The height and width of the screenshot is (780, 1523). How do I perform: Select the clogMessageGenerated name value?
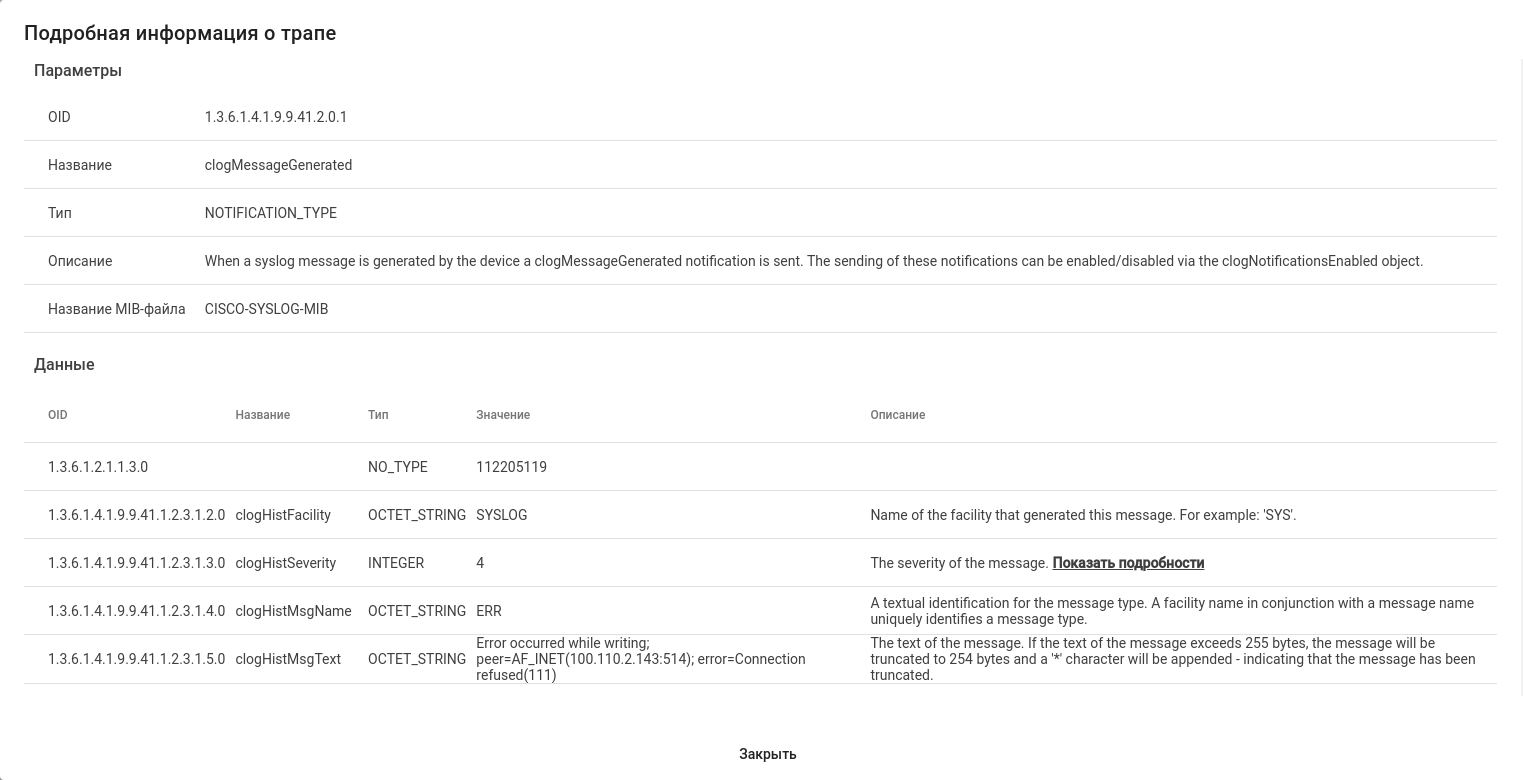point(278,165)
